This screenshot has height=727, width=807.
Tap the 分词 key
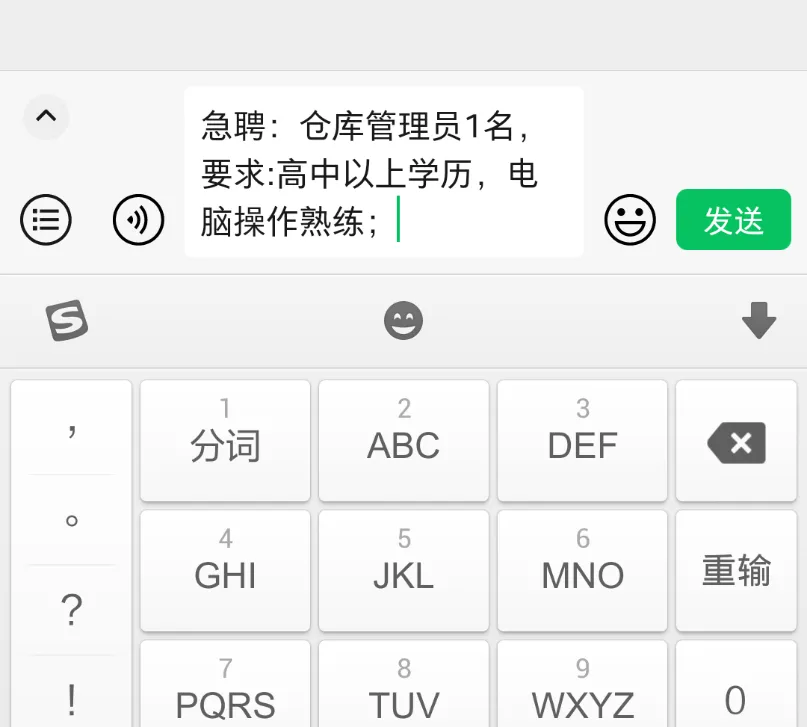tap(225, 441)
